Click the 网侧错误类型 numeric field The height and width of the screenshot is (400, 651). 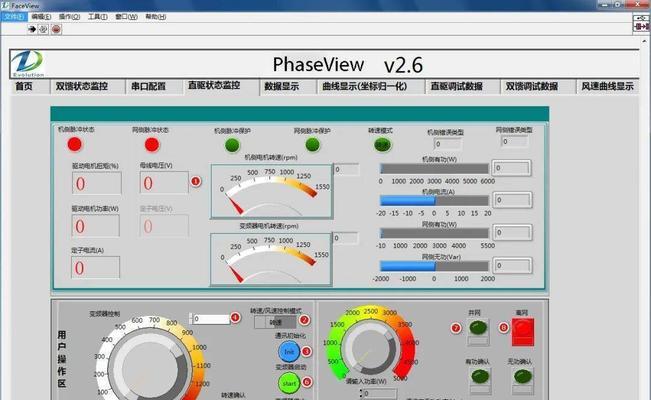pos(514,142)
